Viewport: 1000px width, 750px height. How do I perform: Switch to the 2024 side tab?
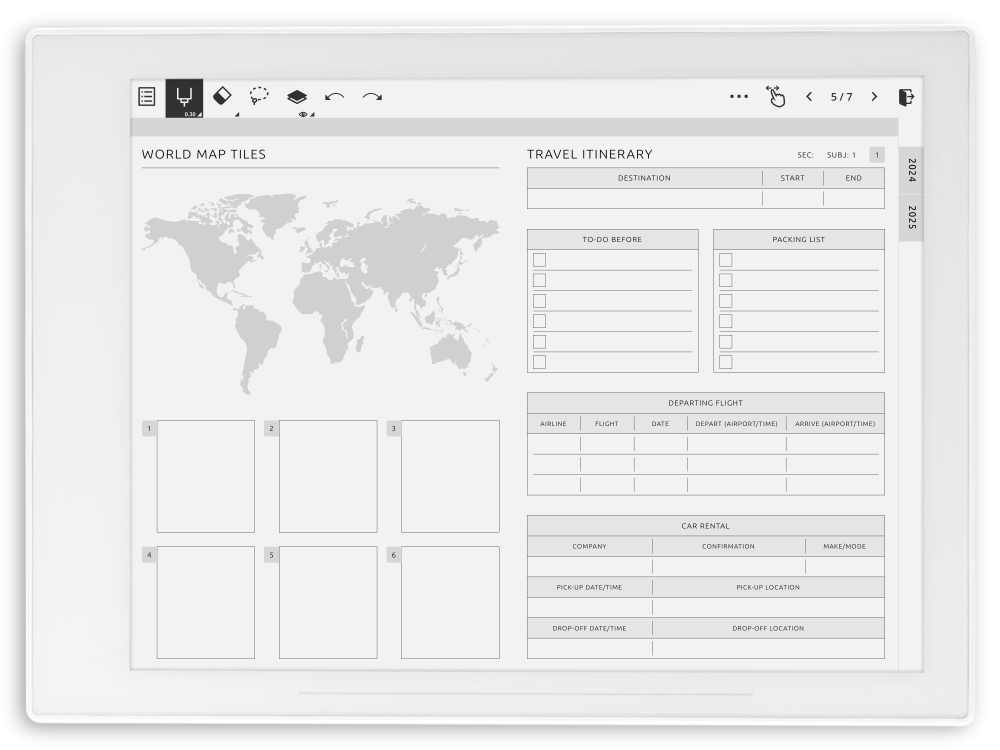tap(911, 170)
